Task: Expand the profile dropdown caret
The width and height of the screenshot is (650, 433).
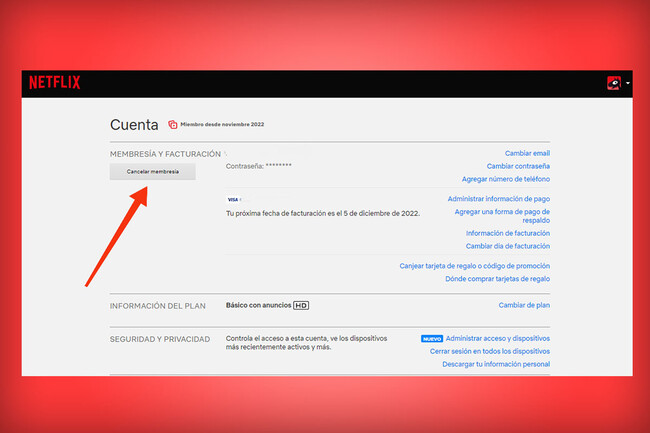Action: (x=627, y=84)
